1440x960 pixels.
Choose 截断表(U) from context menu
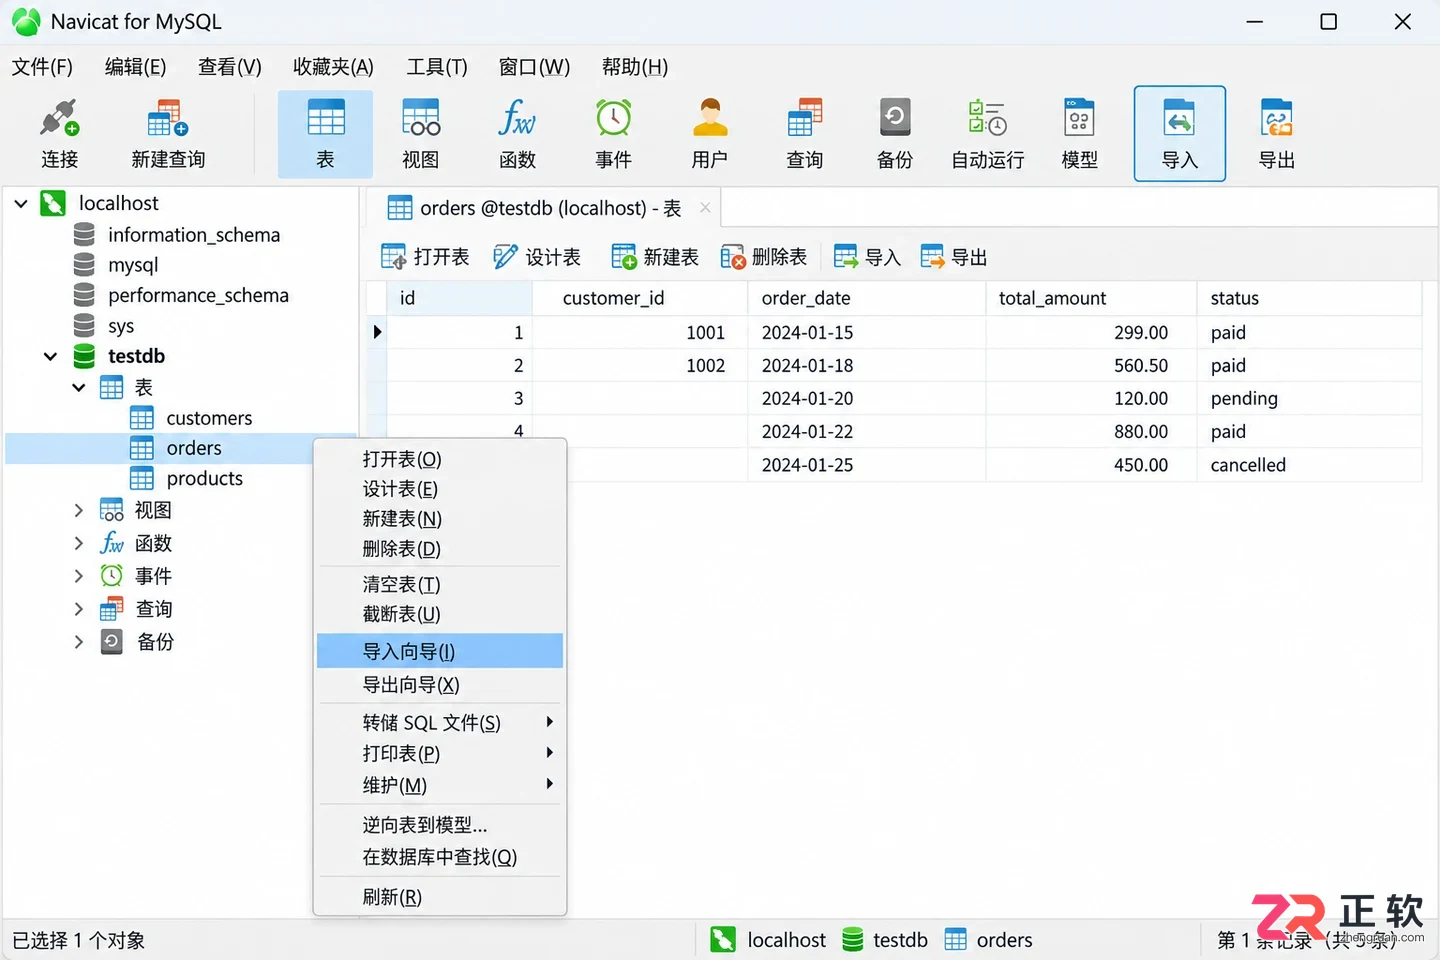click(x=440, y=614)
